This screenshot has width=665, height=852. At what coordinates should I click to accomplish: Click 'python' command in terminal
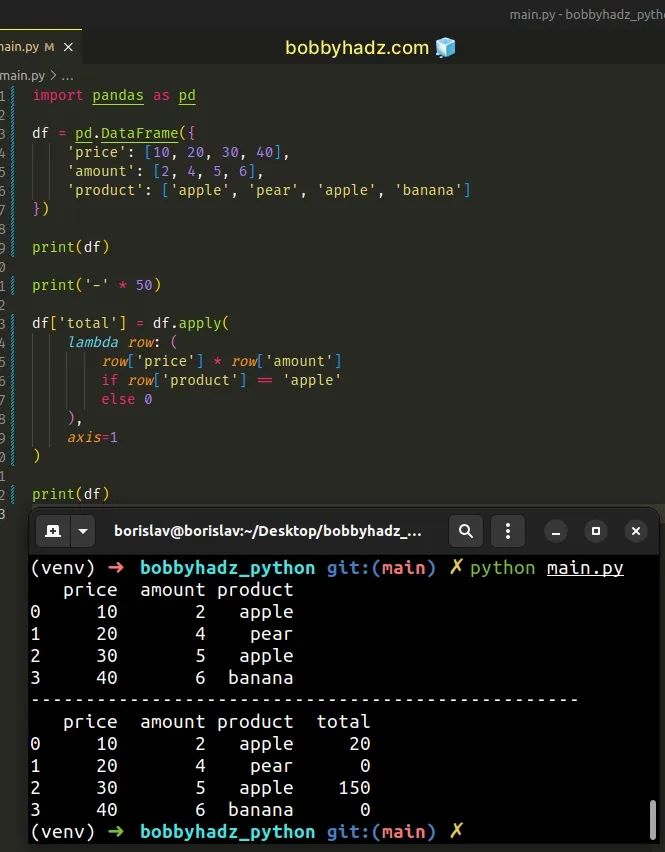[x=503, y=568]
